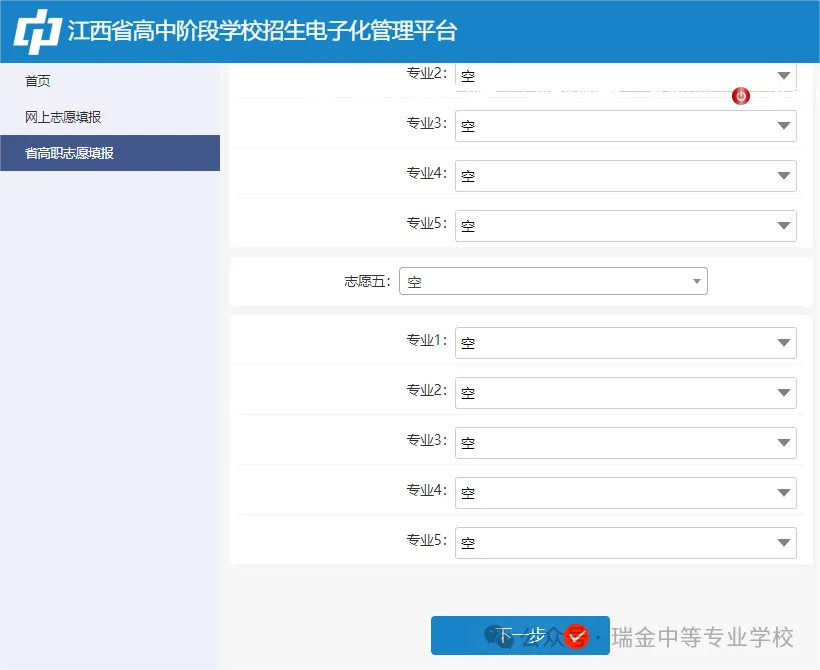The width and height of the screenshot is (820, 670).
Task: Open the topmost 专业2 dropdown above 志愿五
Action: [626, 76]
